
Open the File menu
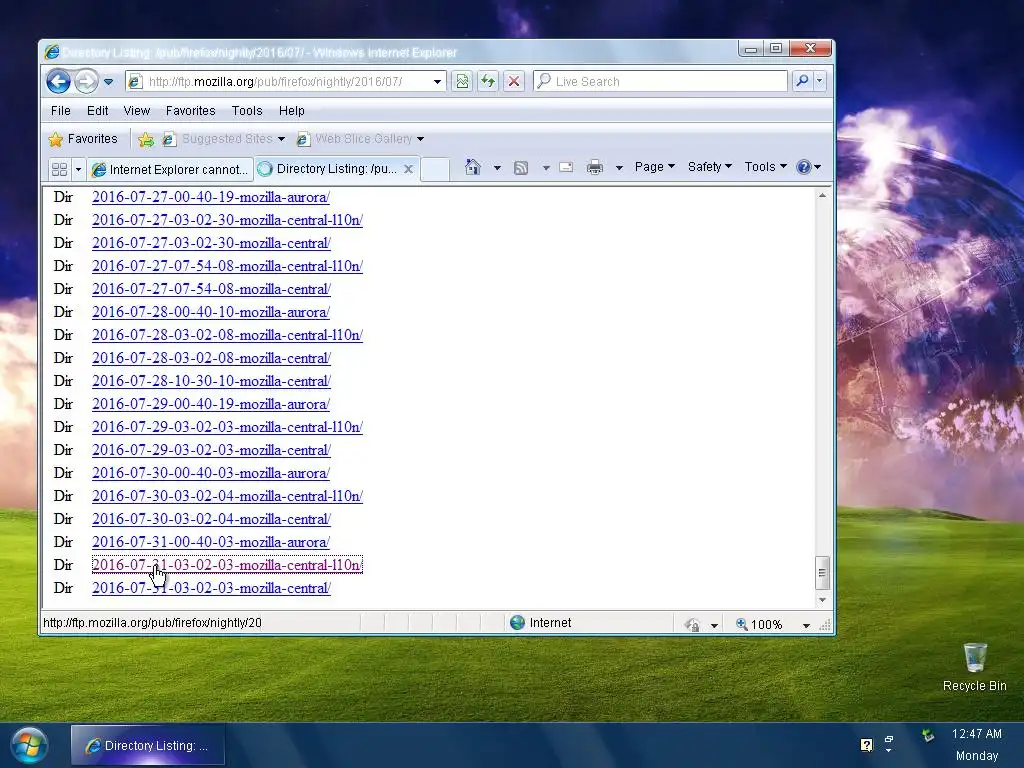[61, 111]
